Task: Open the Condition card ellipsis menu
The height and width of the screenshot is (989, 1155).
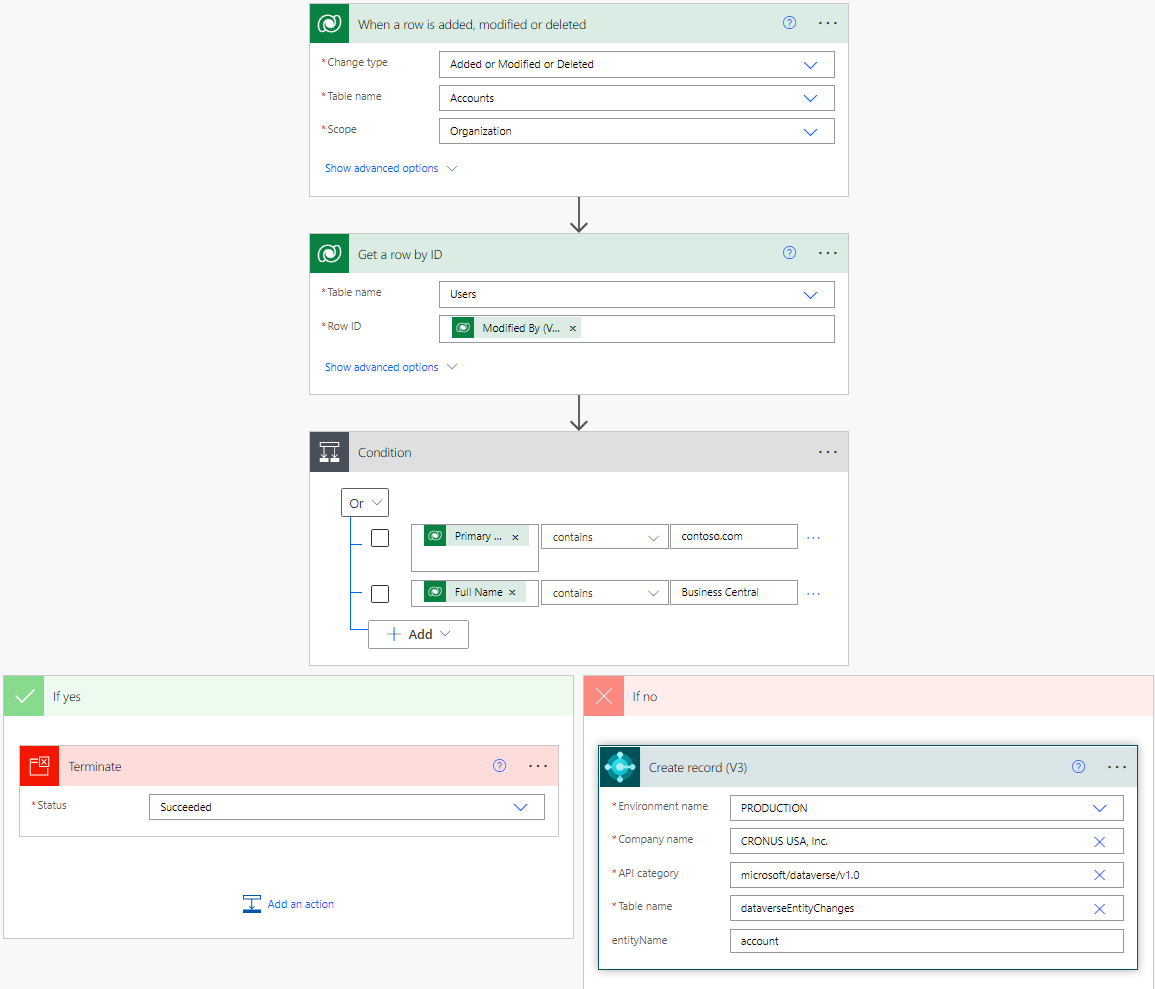Action: tap(827, 451)
